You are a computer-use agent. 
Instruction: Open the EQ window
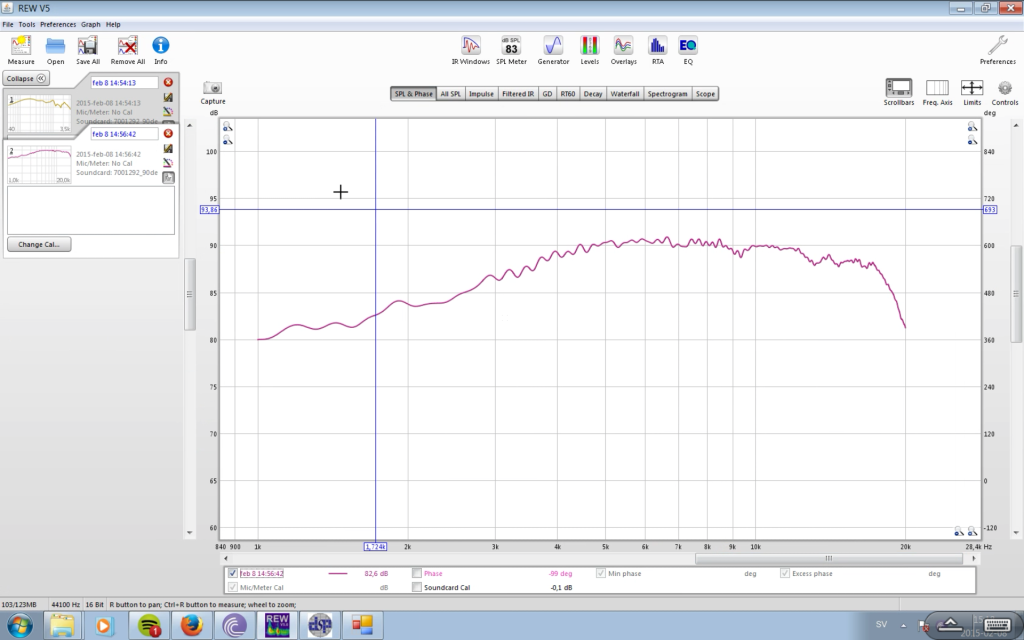tap(688, 46)
